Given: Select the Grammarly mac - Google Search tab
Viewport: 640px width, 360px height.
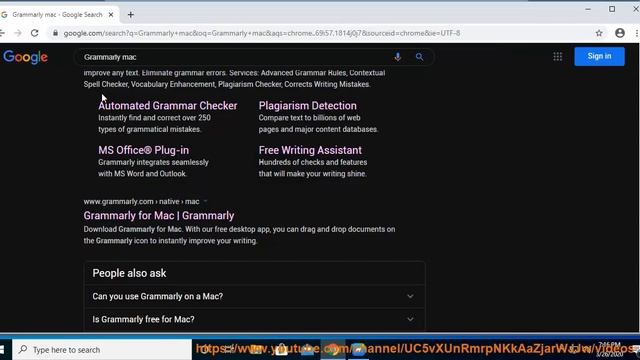Looking at the screenshot, I should 57,15.
